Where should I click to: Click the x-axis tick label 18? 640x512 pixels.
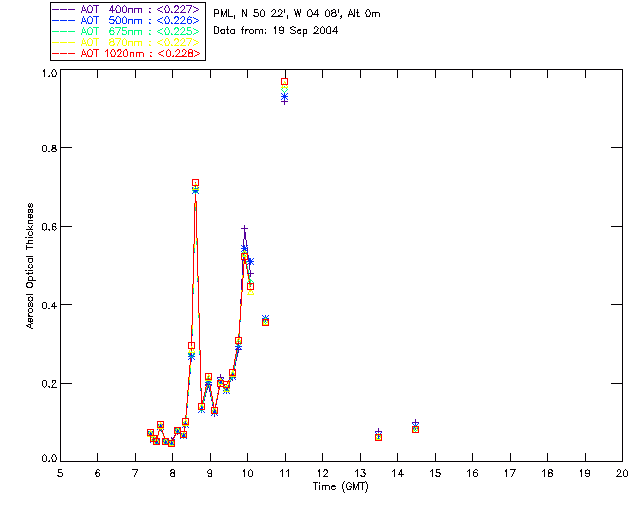click(x=547, y=473)
